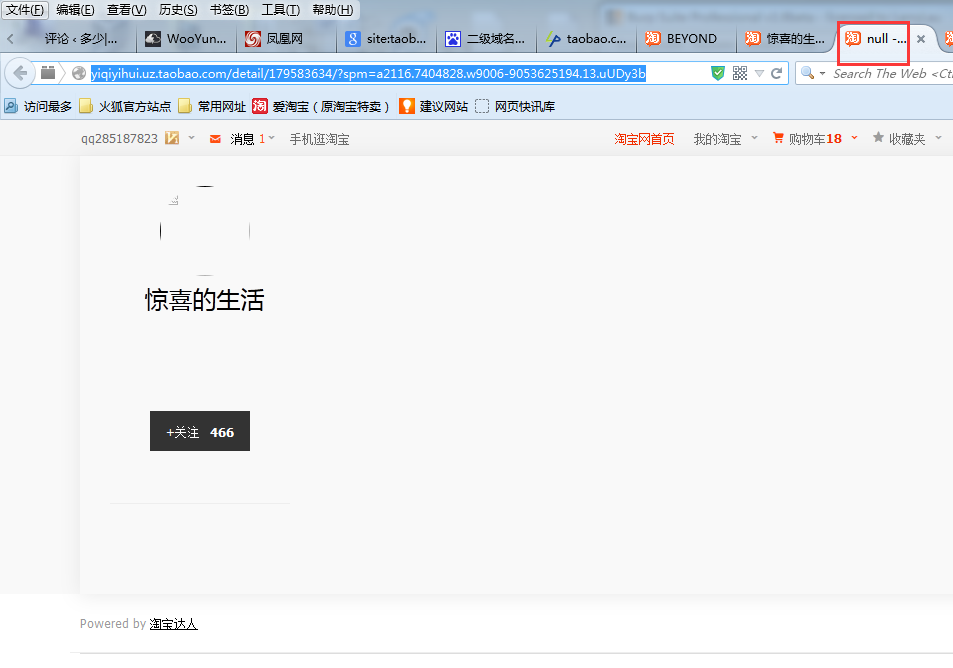Click the 惊喜的生活 profile name
The image size is (953, 668).
(204, 300)
